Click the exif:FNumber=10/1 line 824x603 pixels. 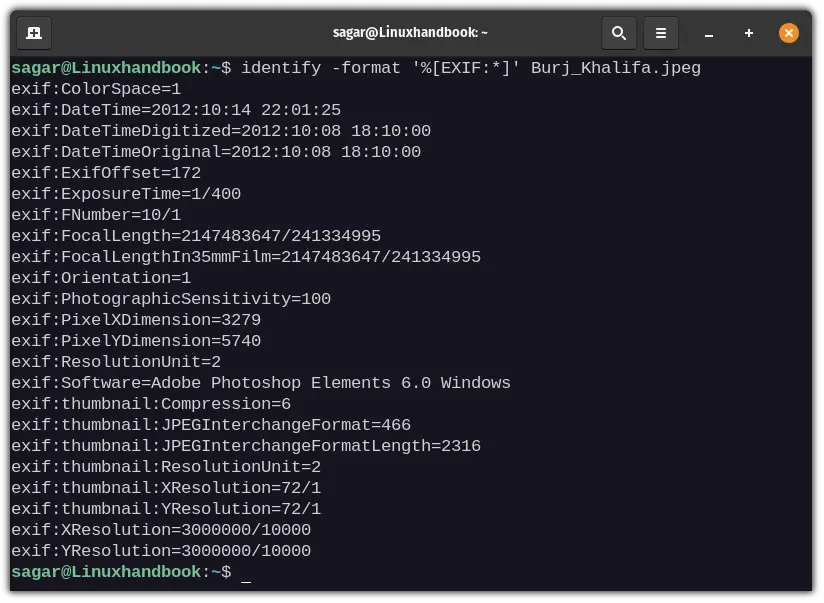[x=96, y=215]
